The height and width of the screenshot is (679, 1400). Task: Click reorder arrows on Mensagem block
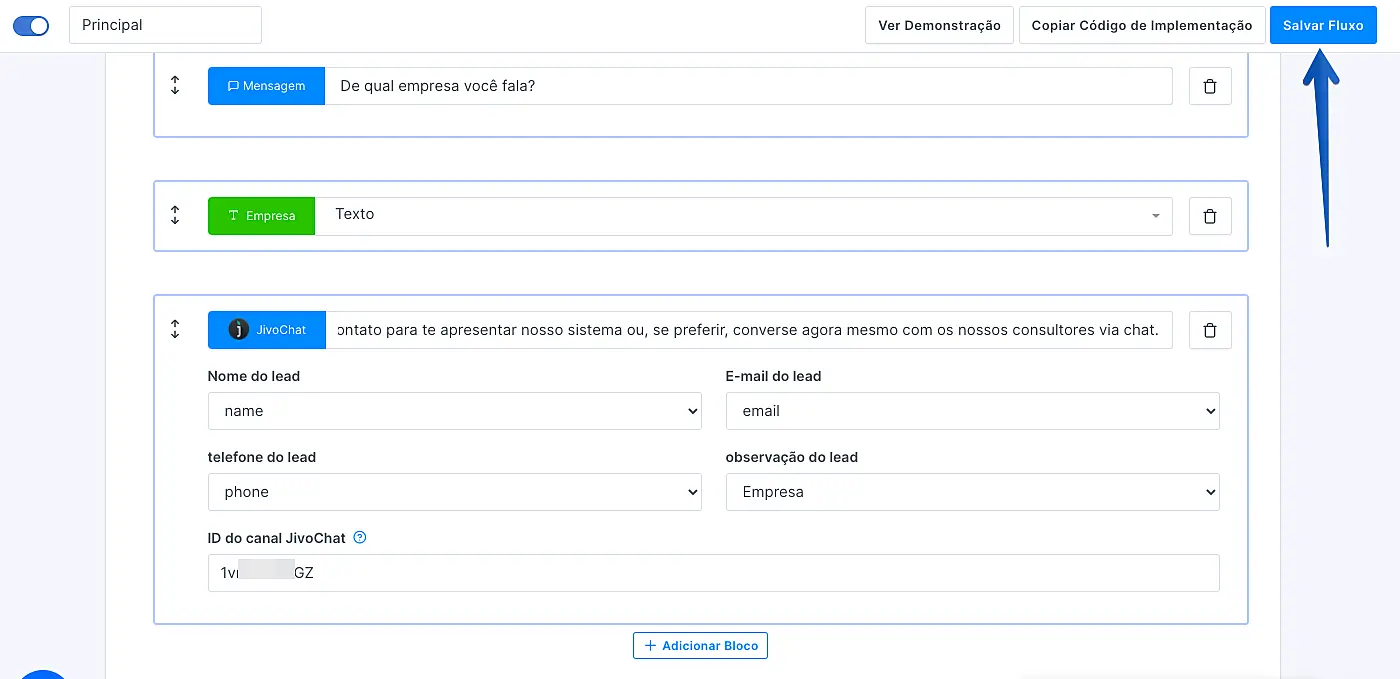(x=175, y=86)
